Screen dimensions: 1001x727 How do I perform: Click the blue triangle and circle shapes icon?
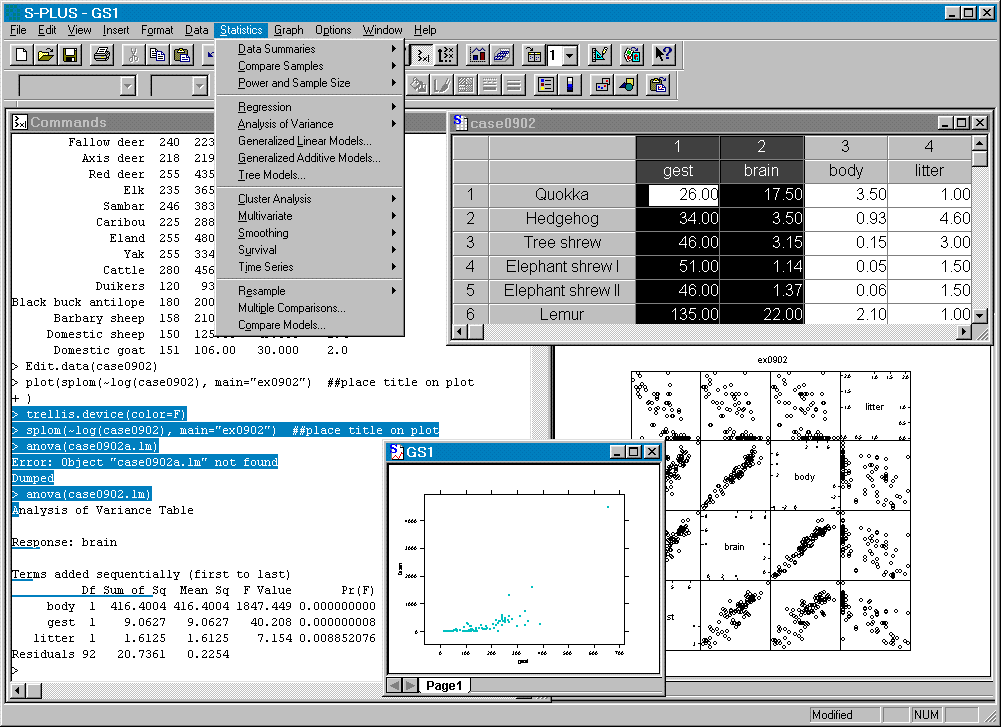coord(626,85)
